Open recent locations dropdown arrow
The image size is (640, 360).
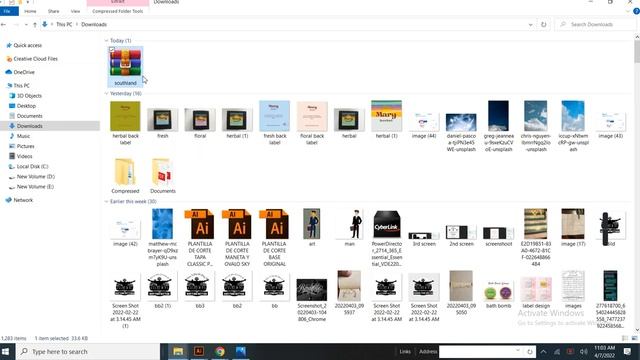point(26,24)
